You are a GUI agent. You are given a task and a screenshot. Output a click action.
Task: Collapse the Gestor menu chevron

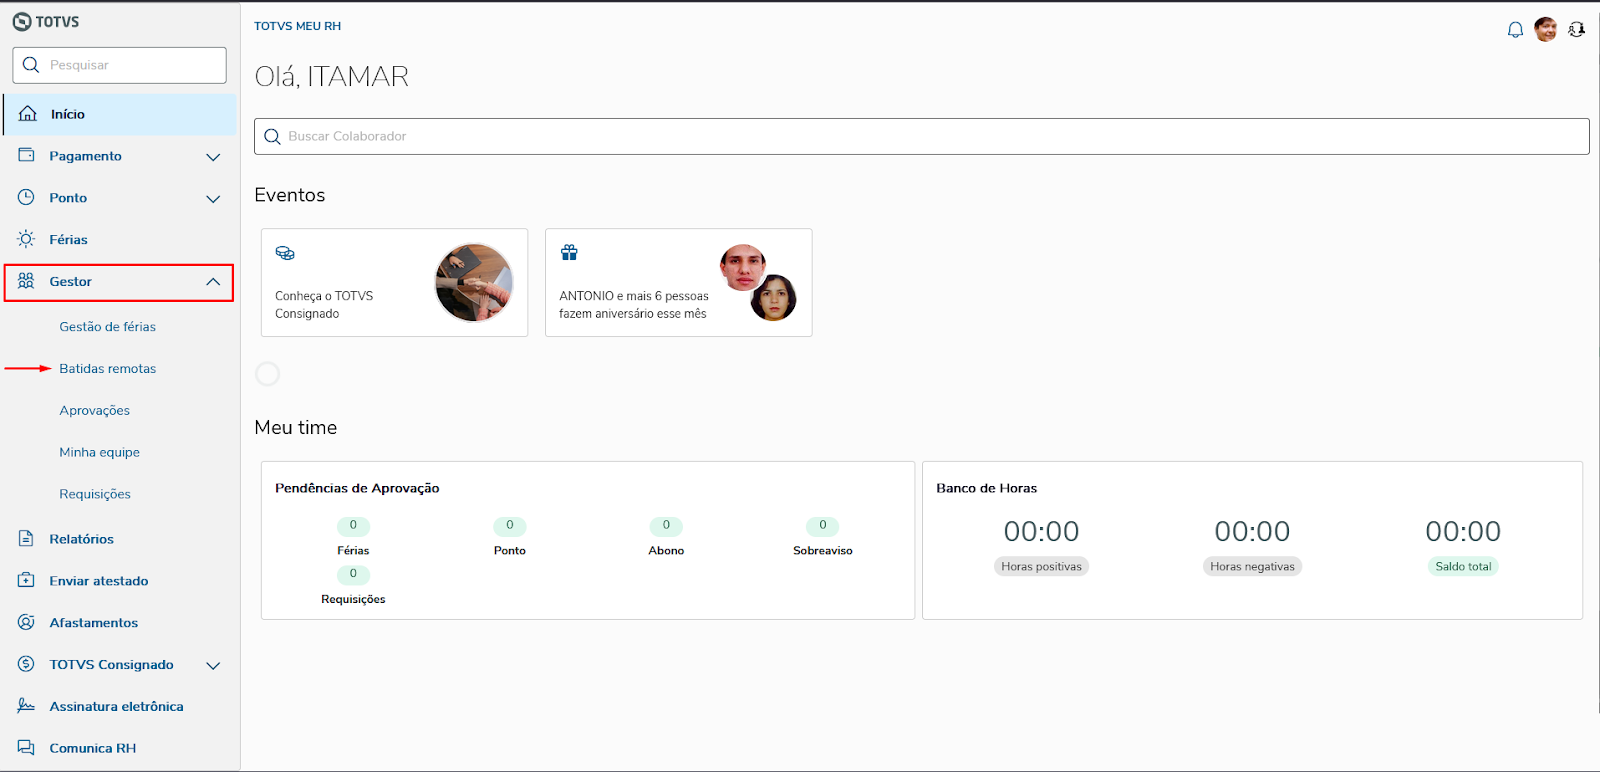coord(213,282)
